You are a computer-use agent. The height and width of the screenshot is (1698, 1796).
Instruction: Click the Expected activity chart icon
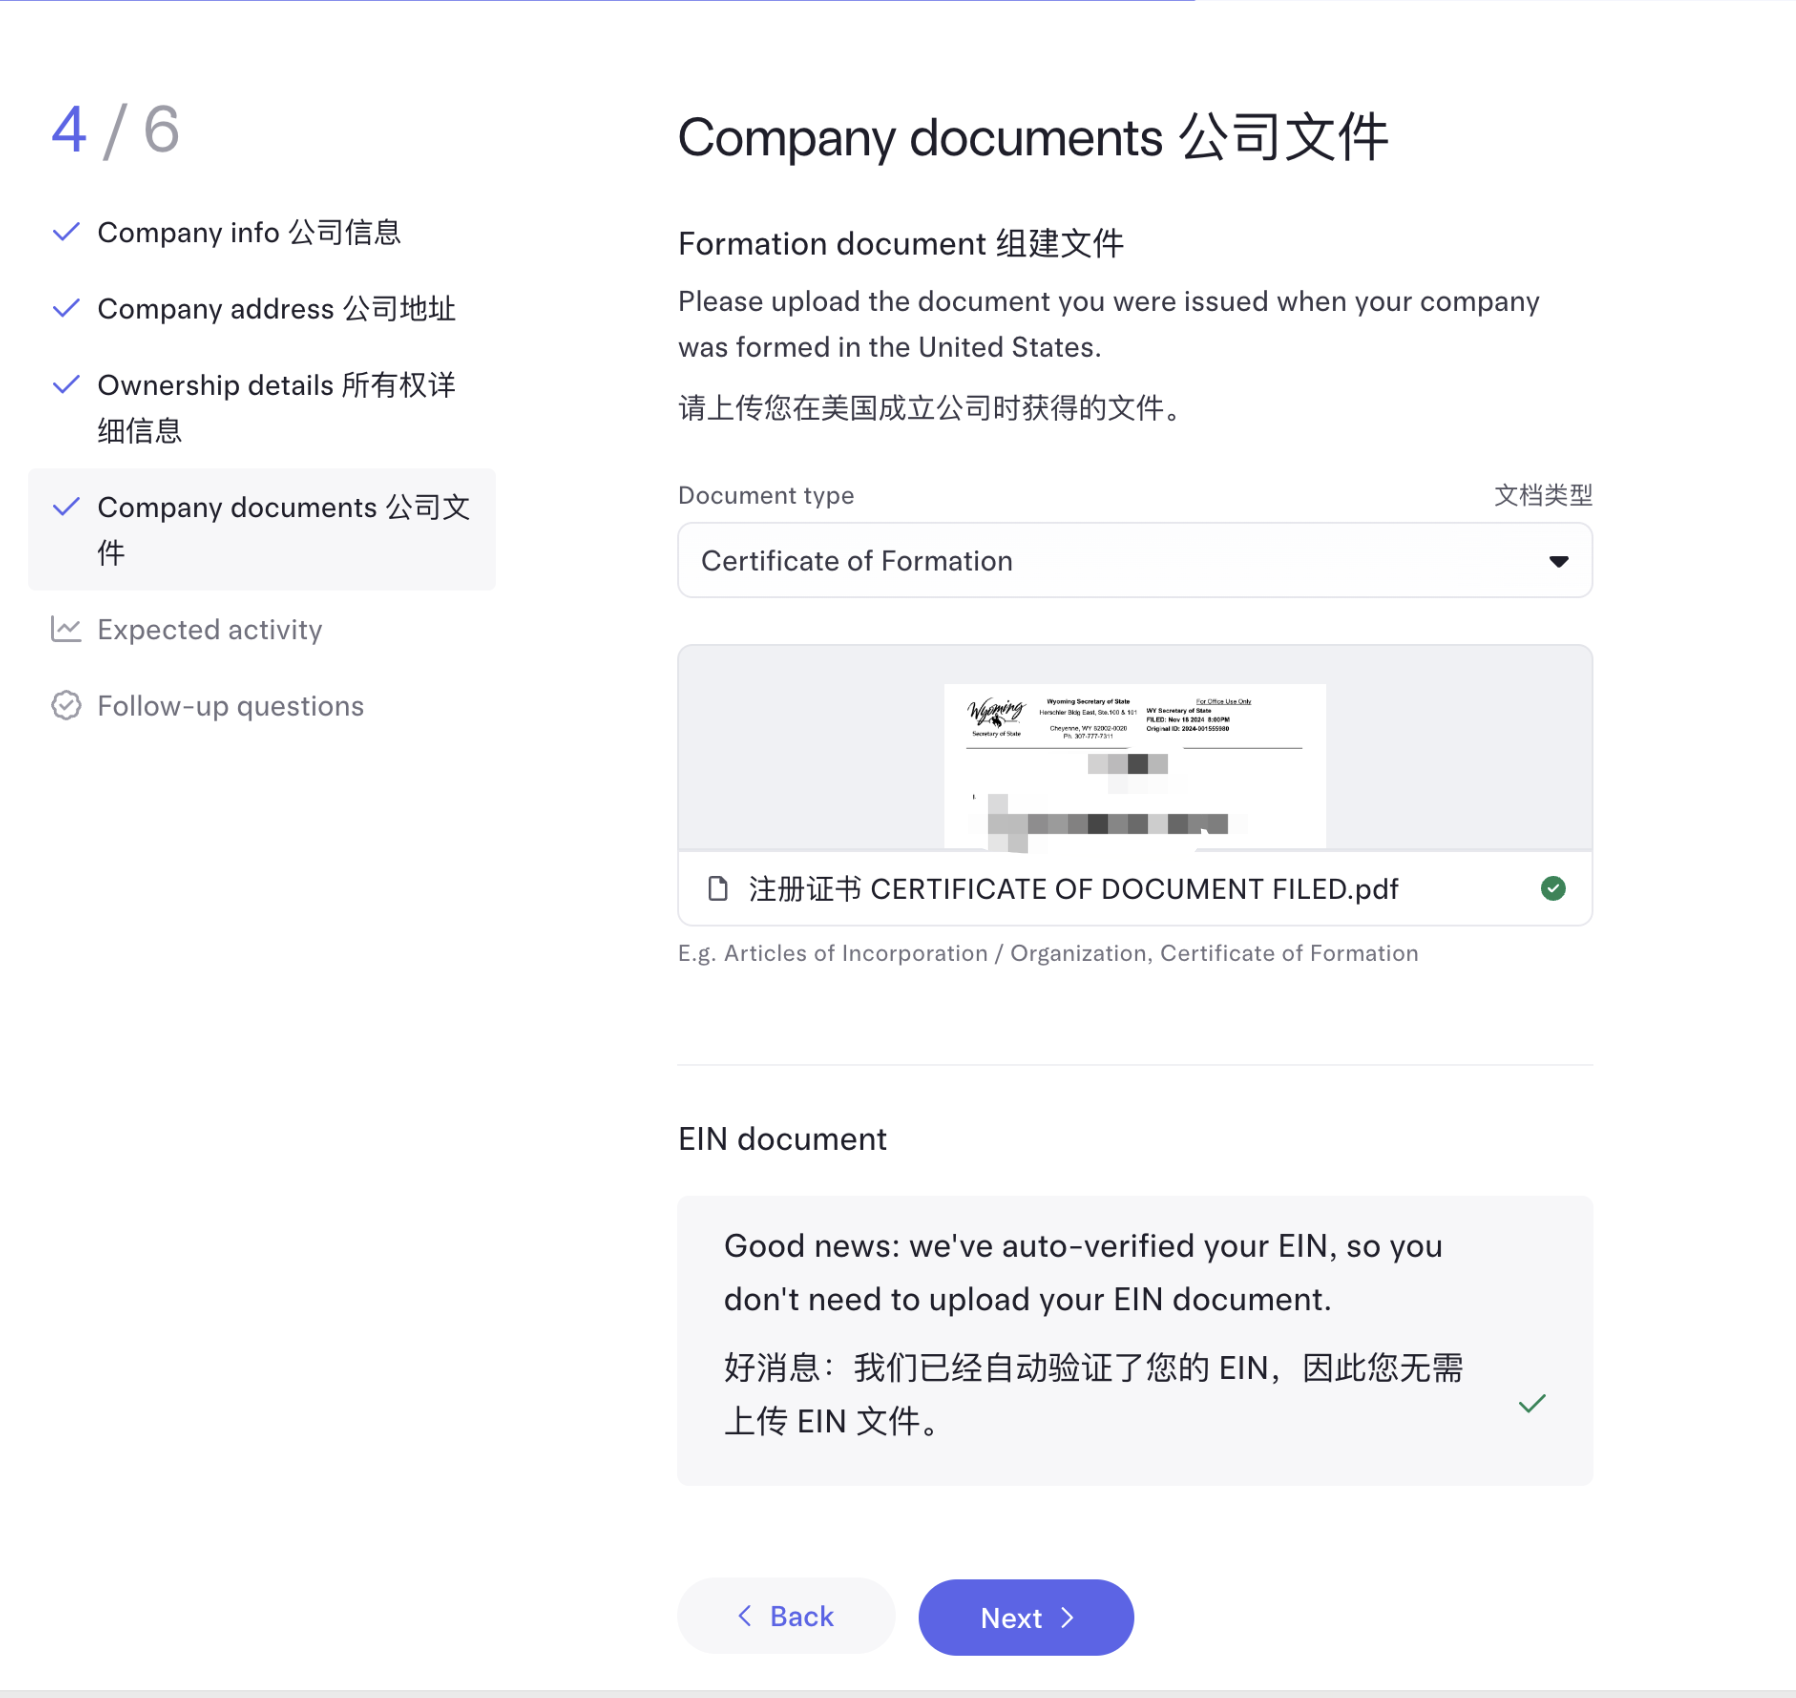pyautogui.click(x=66, y=629)
